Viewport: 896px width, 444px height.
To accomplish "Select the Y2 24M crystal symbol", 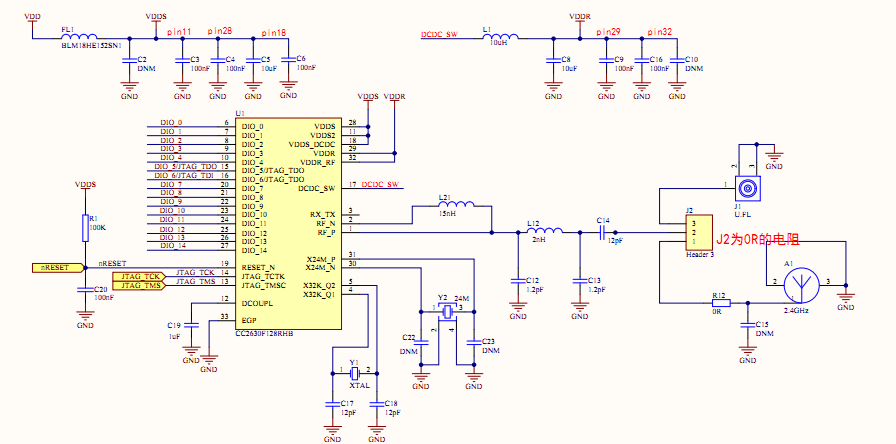I will point(447,311).
